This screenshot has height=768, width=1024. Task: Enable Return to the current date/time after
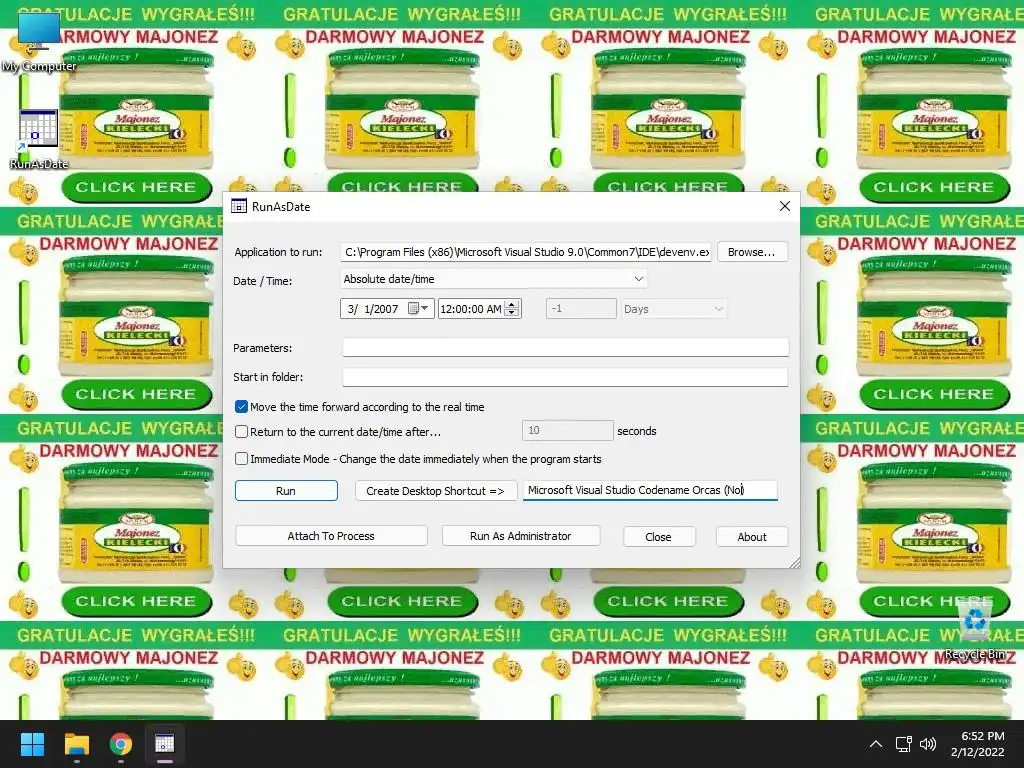242,432
